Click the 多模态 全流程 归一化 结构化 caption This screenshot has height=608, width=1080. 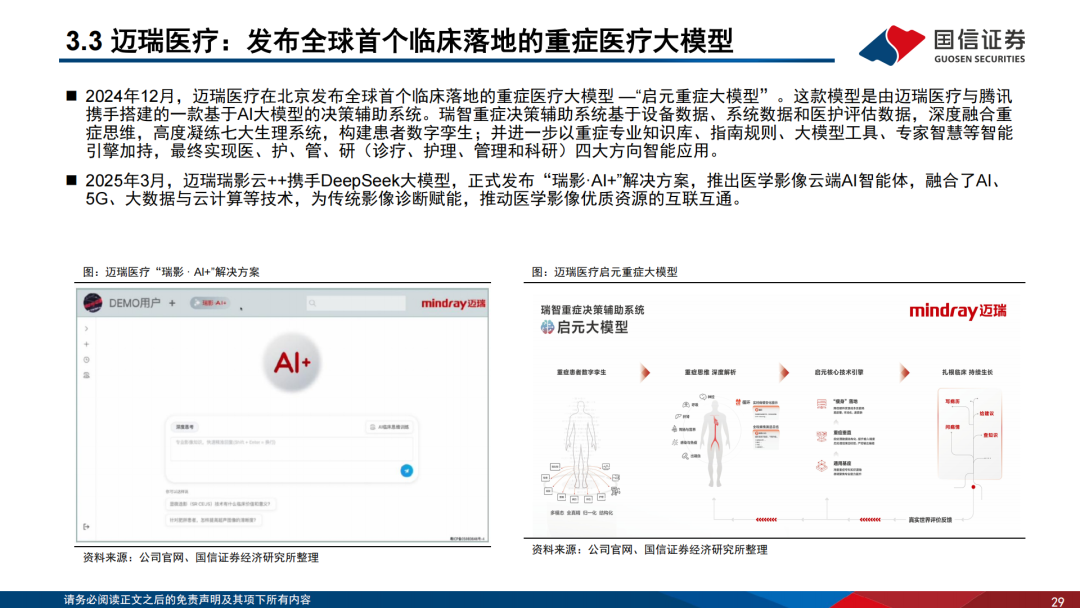point(581,513)
